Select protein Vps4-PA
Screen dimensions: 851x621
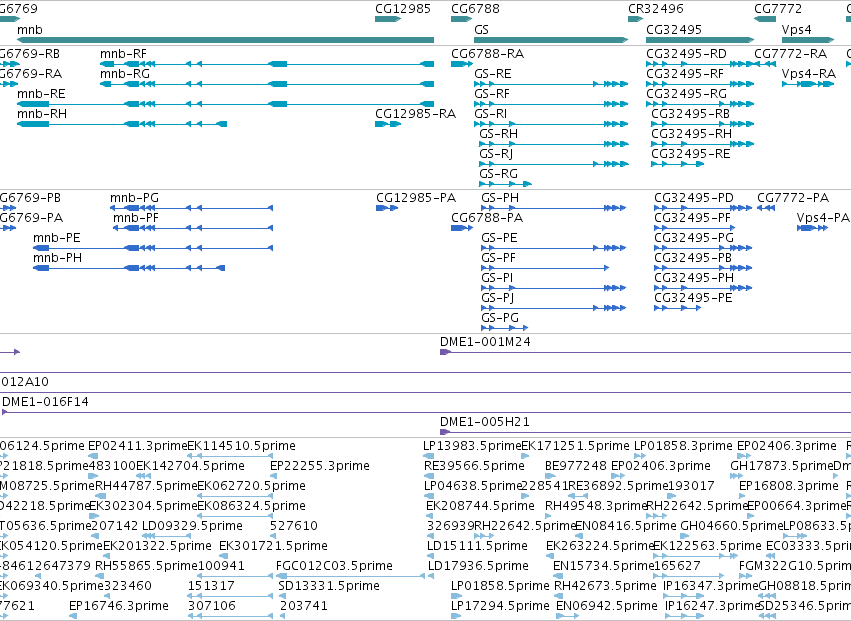(812, 228)
